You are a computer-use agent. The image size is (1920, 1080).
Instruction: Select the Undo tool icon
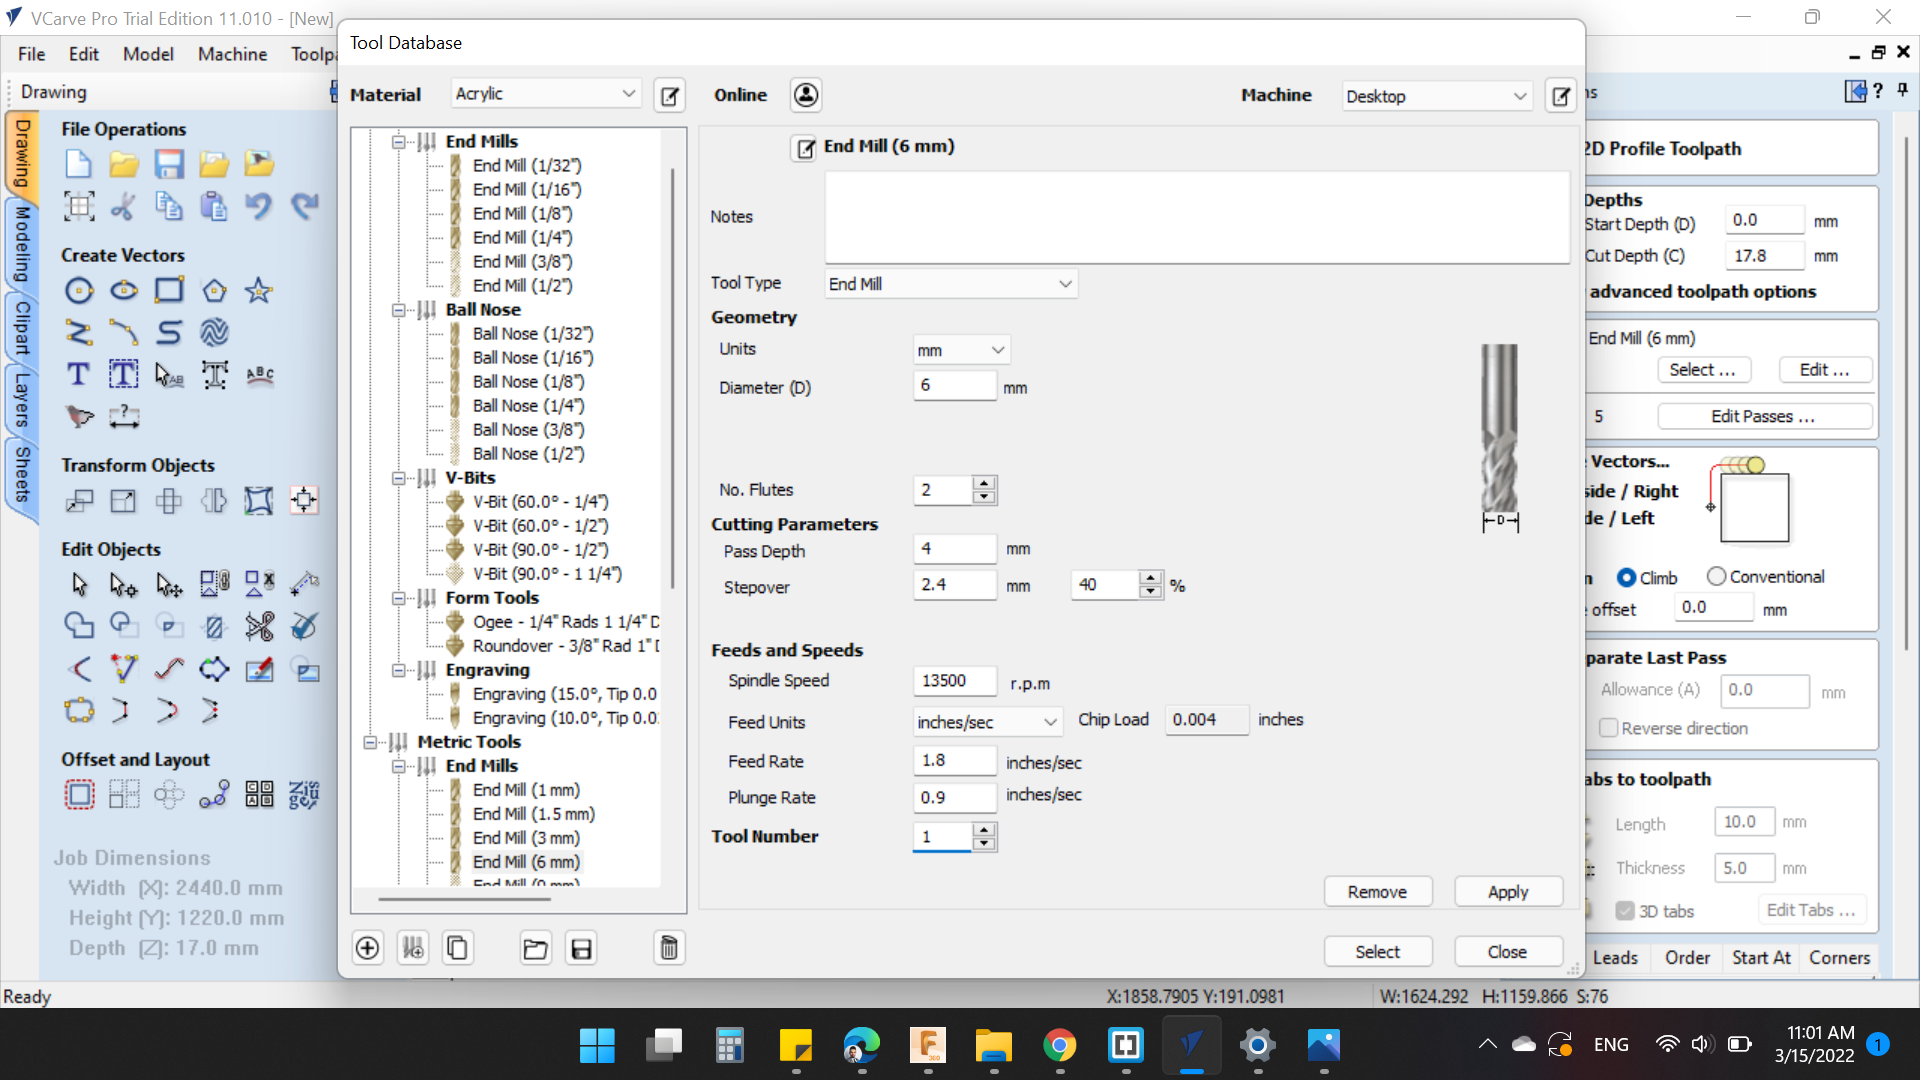(260, 206)
